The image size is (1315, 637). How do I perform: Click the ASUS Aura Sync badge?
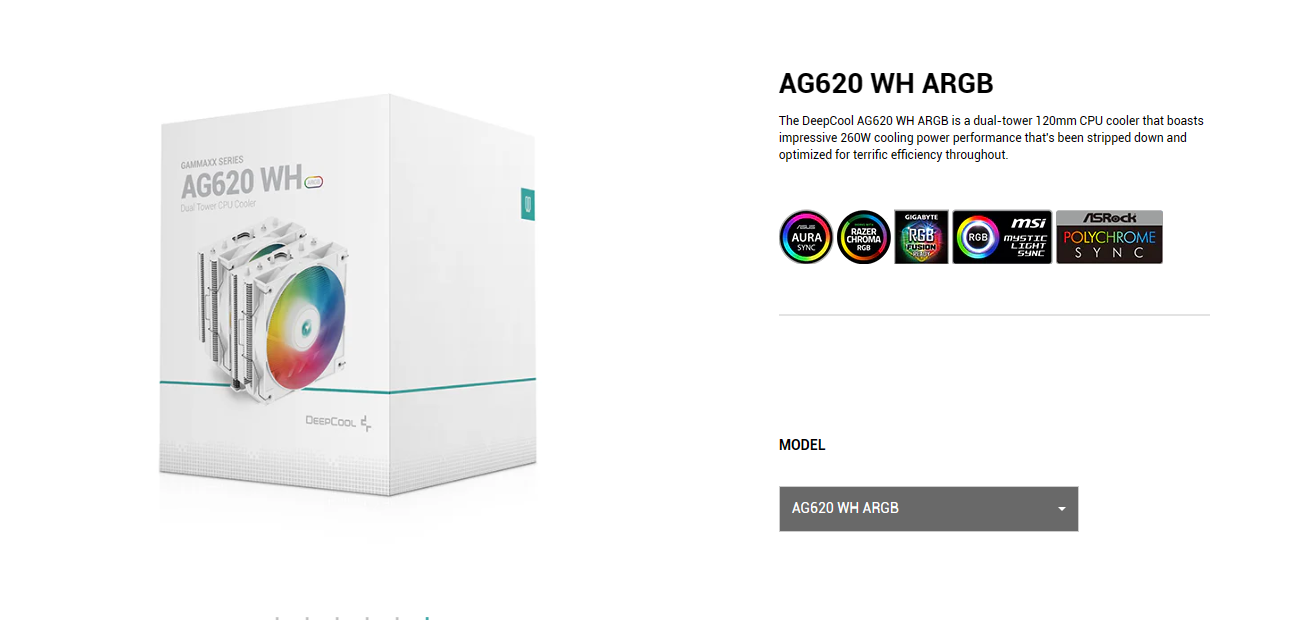tap(806, 237)
